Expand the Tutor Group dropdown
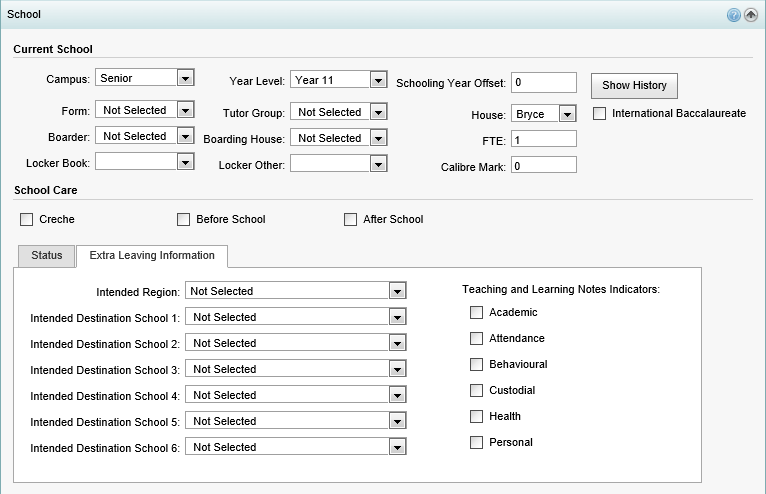The height and width of the screenshot is (494, 766). coord(339,112)
